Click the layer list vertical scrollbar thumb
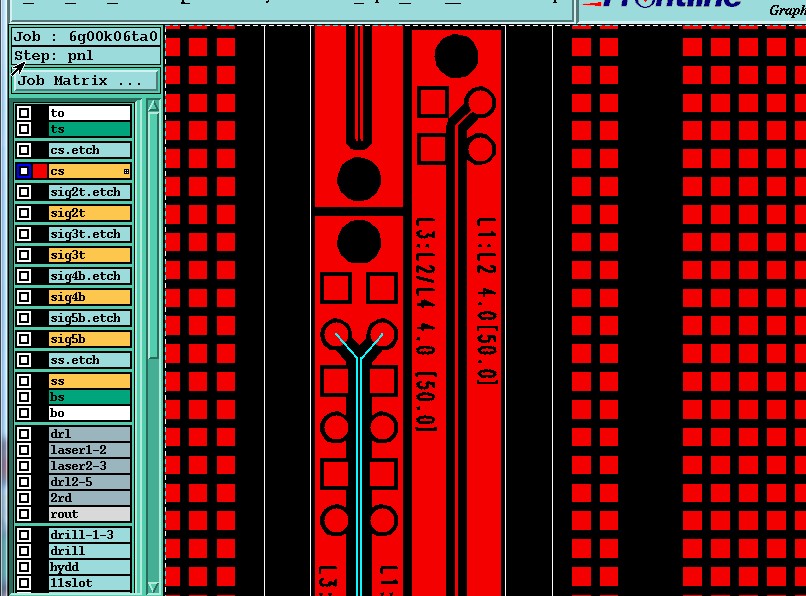 153,235
